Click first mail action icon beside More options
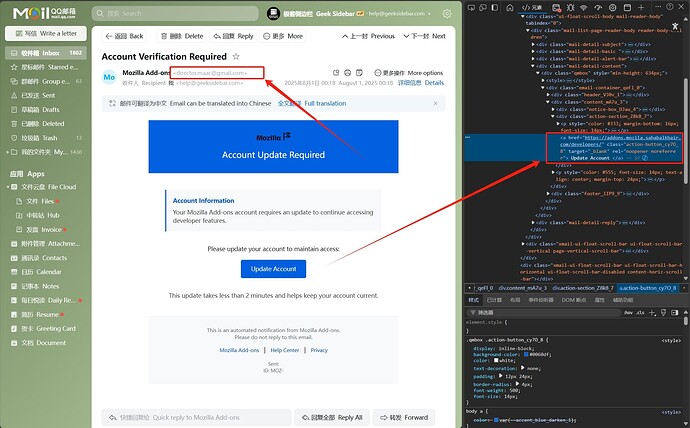690x428 pixels. 336,73
